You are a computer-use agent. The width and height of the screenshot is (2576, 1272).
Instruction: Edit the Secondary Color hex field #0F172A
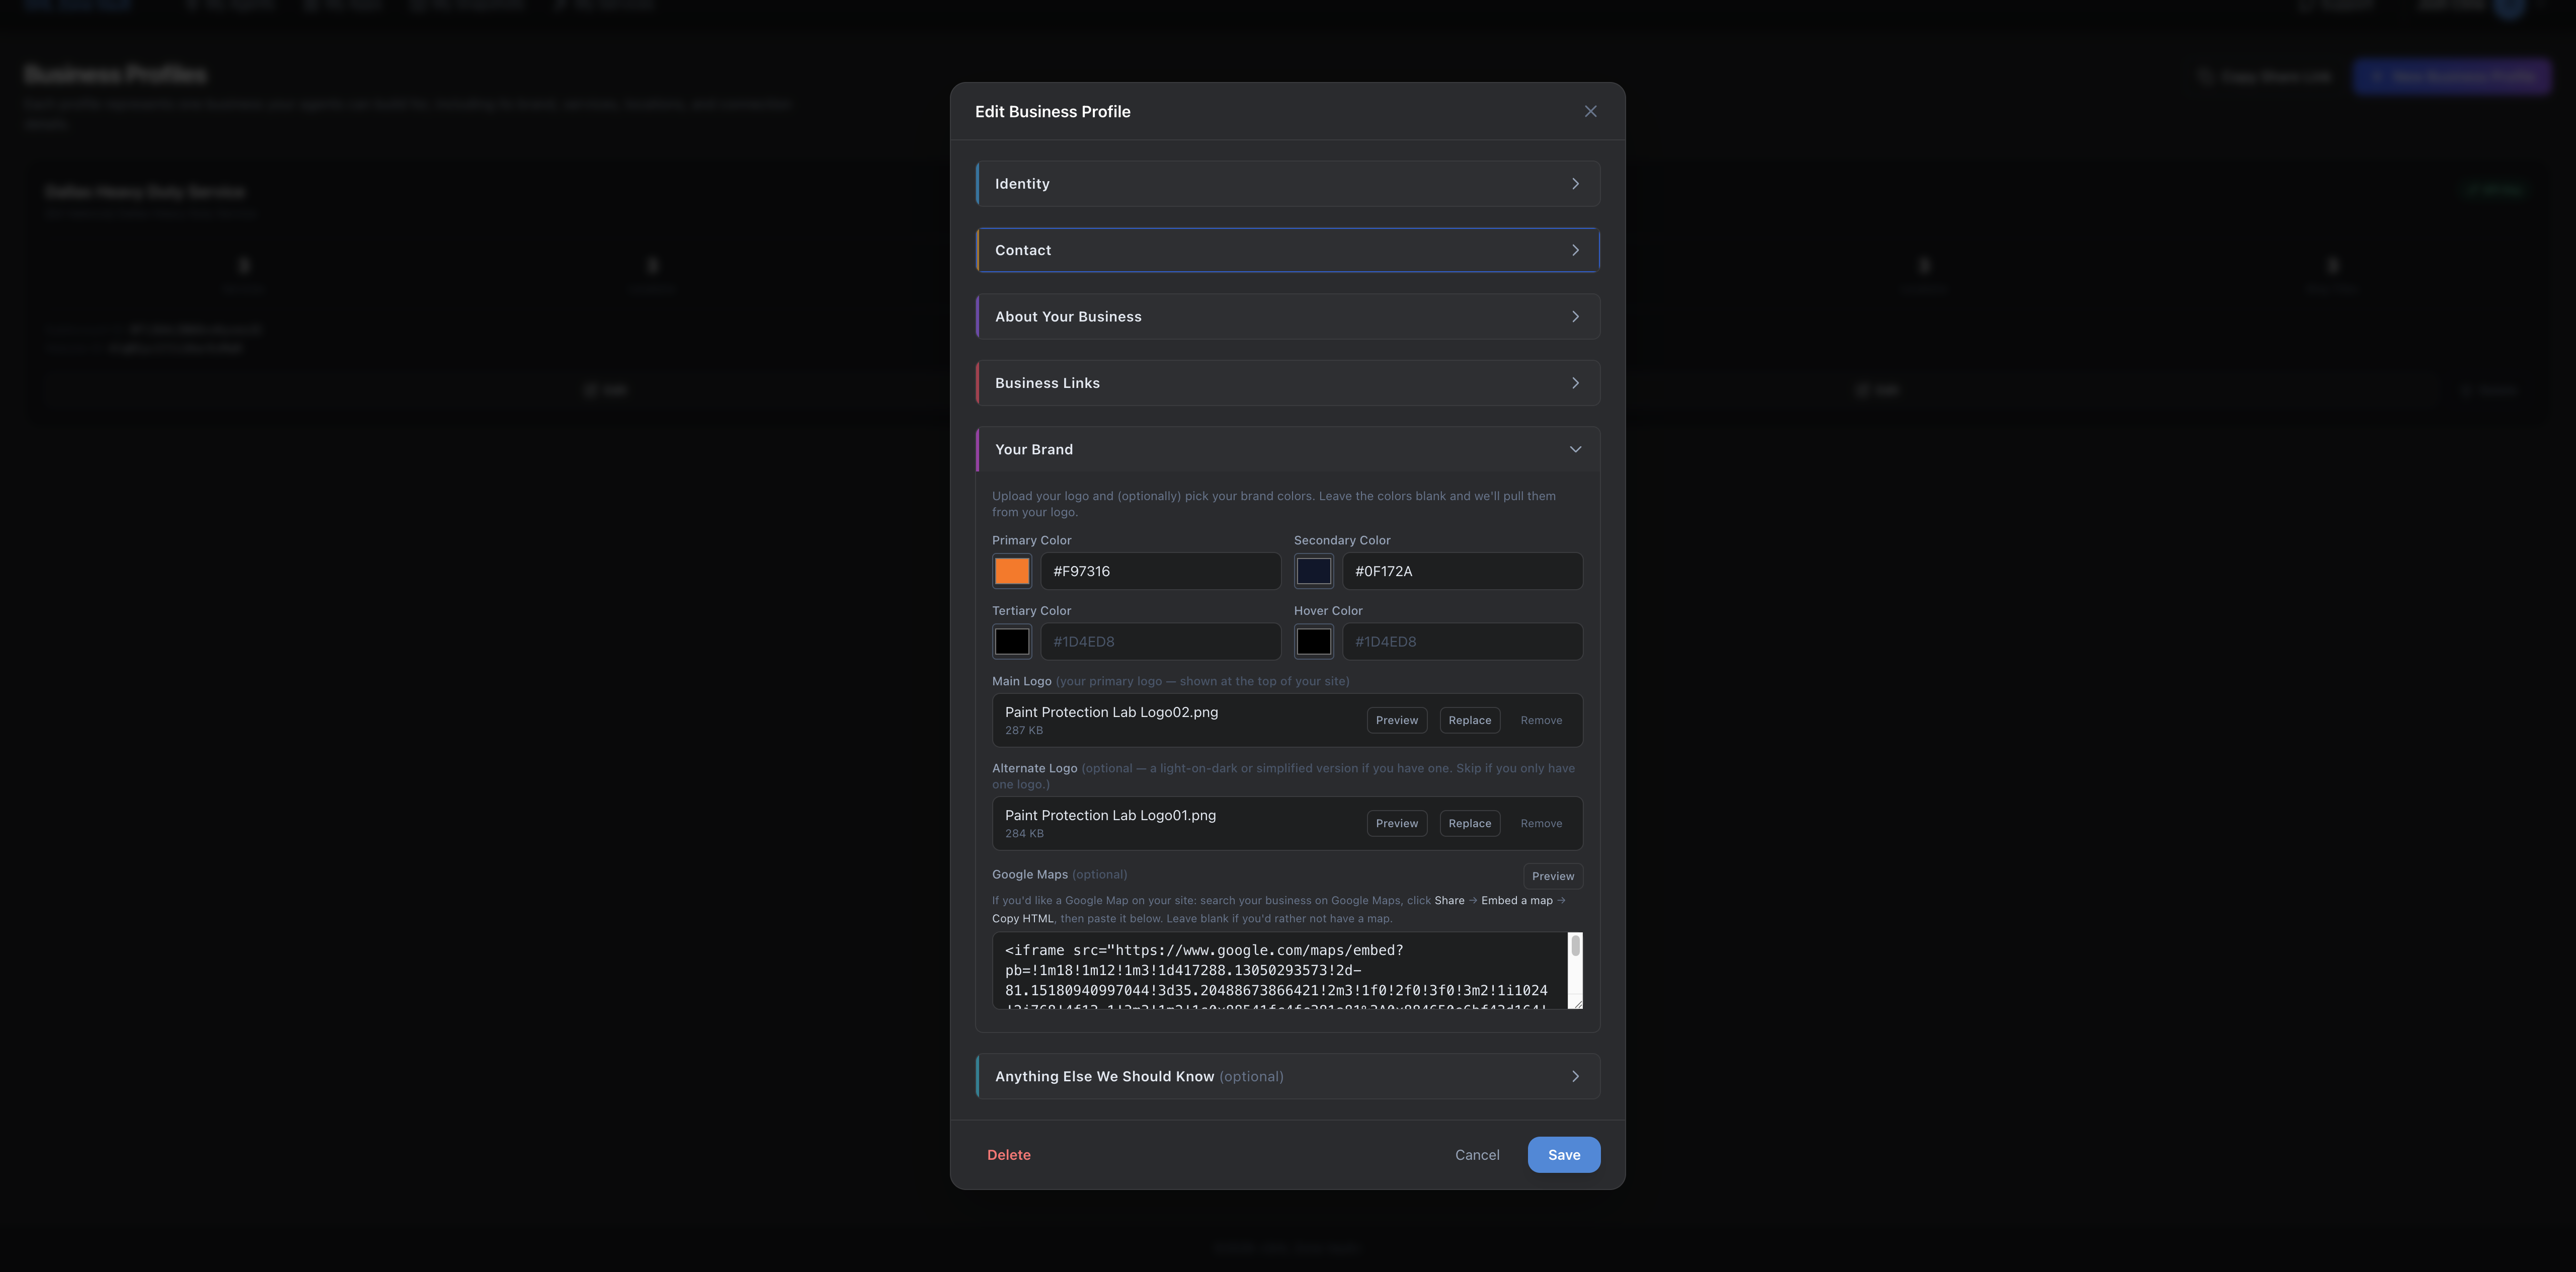coord(1462,571)
